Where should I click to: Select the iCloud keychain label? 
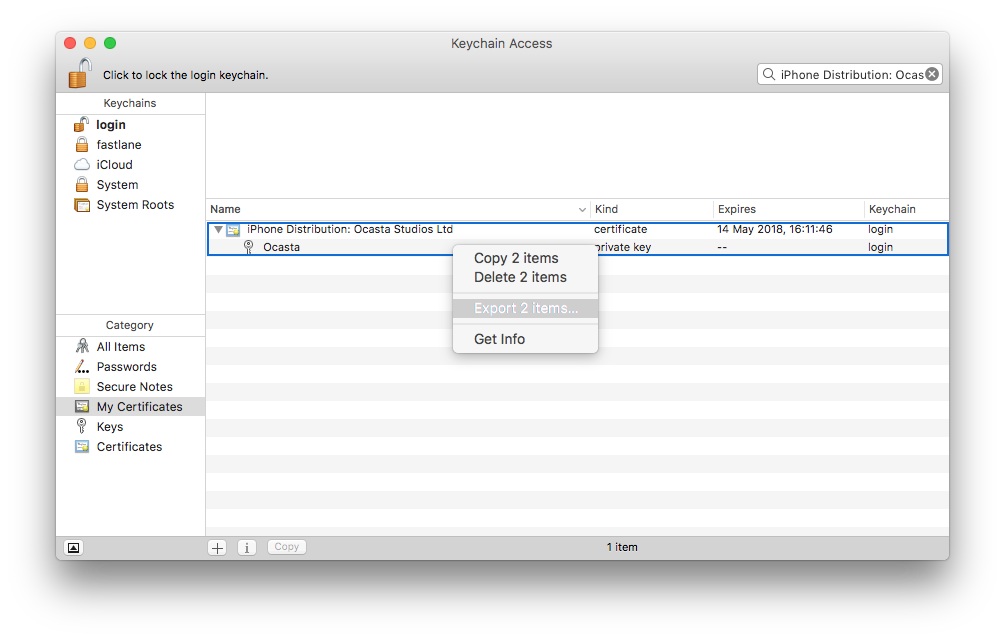tap(114, 165)
